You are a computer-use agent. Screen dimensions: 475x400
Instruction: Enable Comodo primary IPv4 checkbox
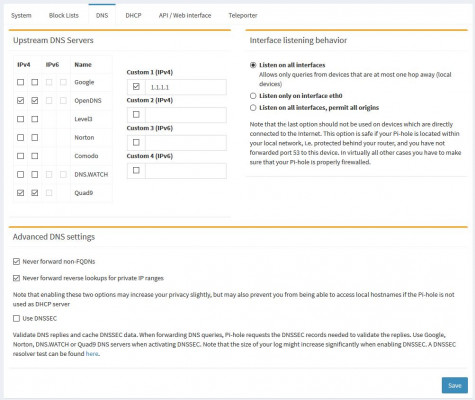(x=21, y=156)
